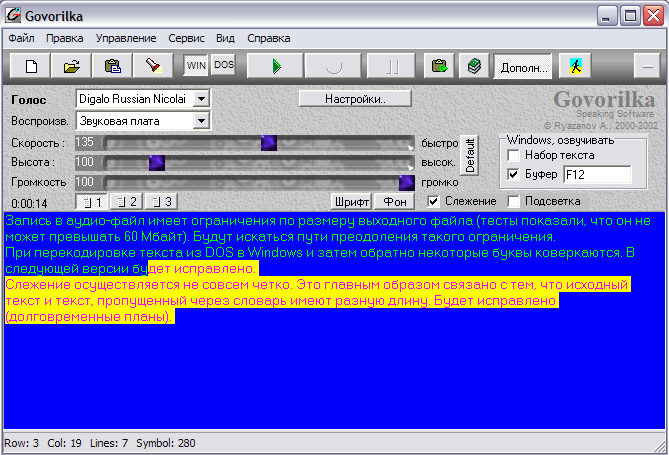Click the paste-from-clipboard toolbar icon
Viewport: 669px width, 455px height.
(112, 66)
